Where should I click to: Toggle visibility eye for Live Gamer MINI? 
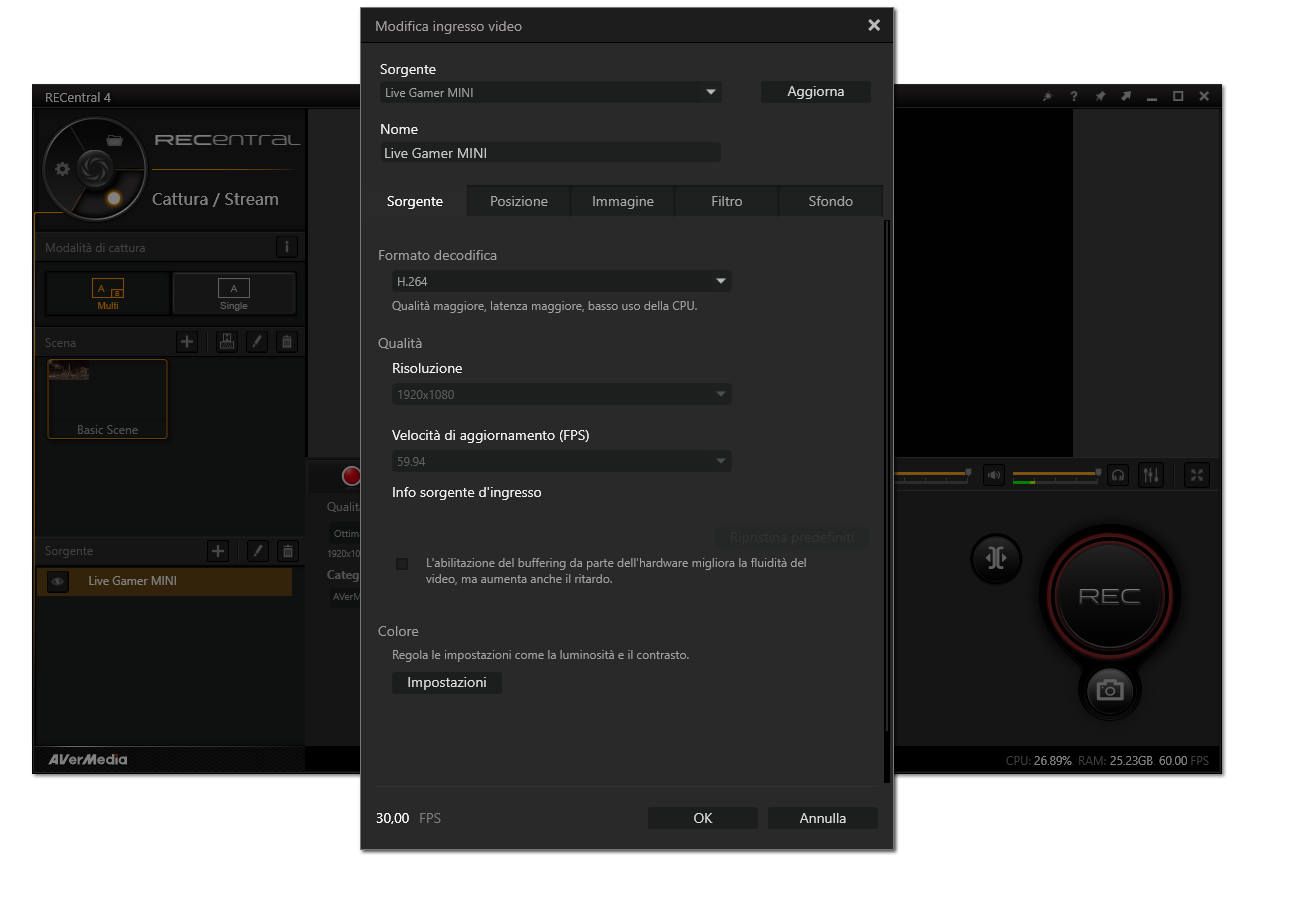click(58, 581)
